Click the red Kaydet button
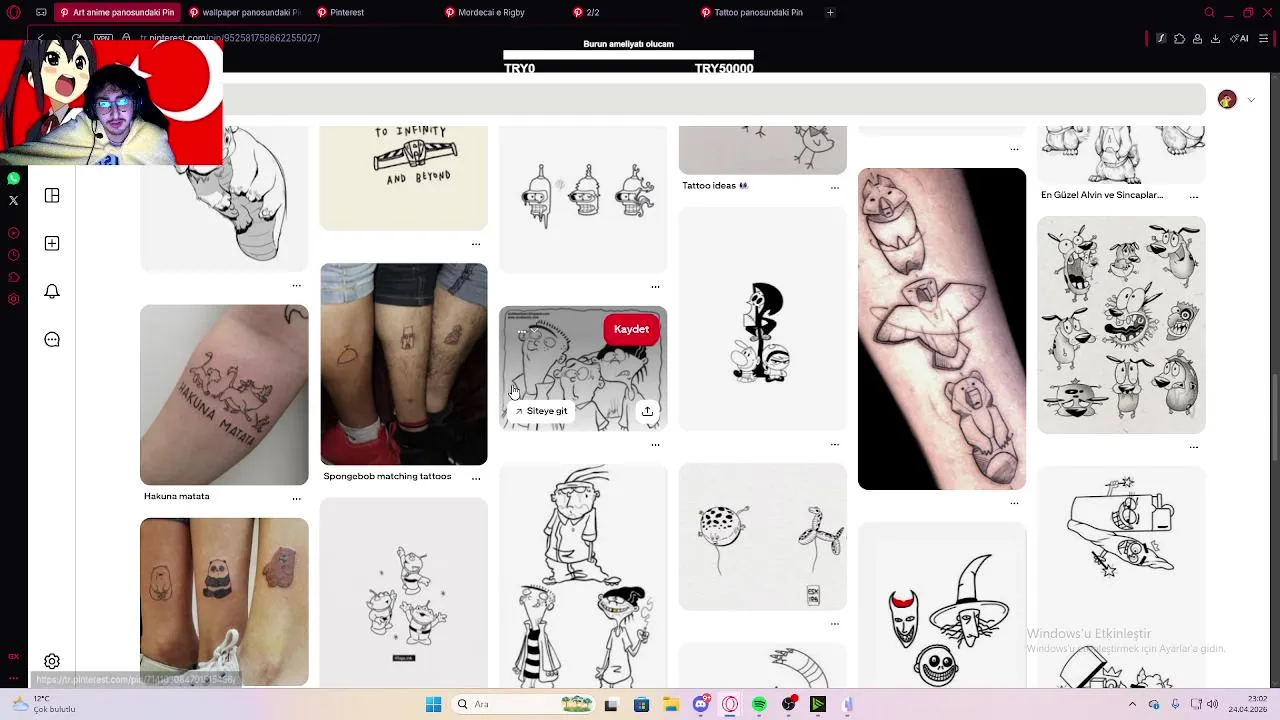Viewport: 1280px width, 720px height. [x=632, y=329]
